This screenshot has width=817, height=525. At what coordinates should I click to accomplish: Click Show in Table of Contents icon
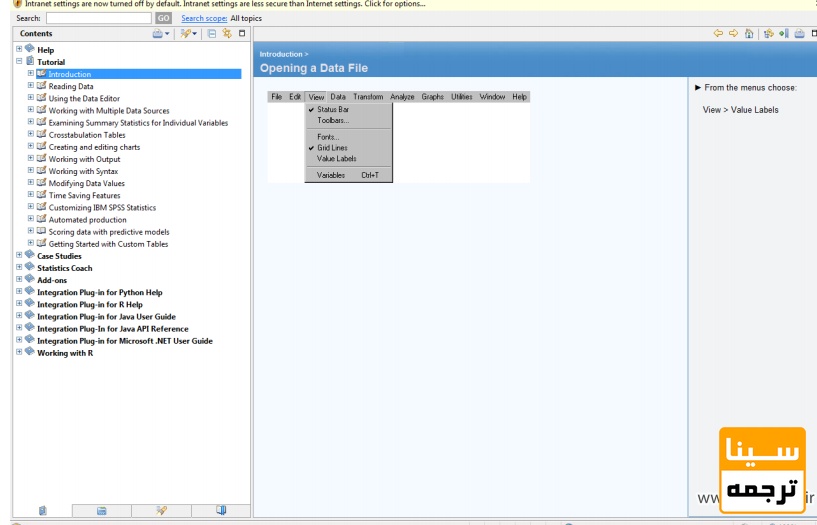click(x=768, y=33)
